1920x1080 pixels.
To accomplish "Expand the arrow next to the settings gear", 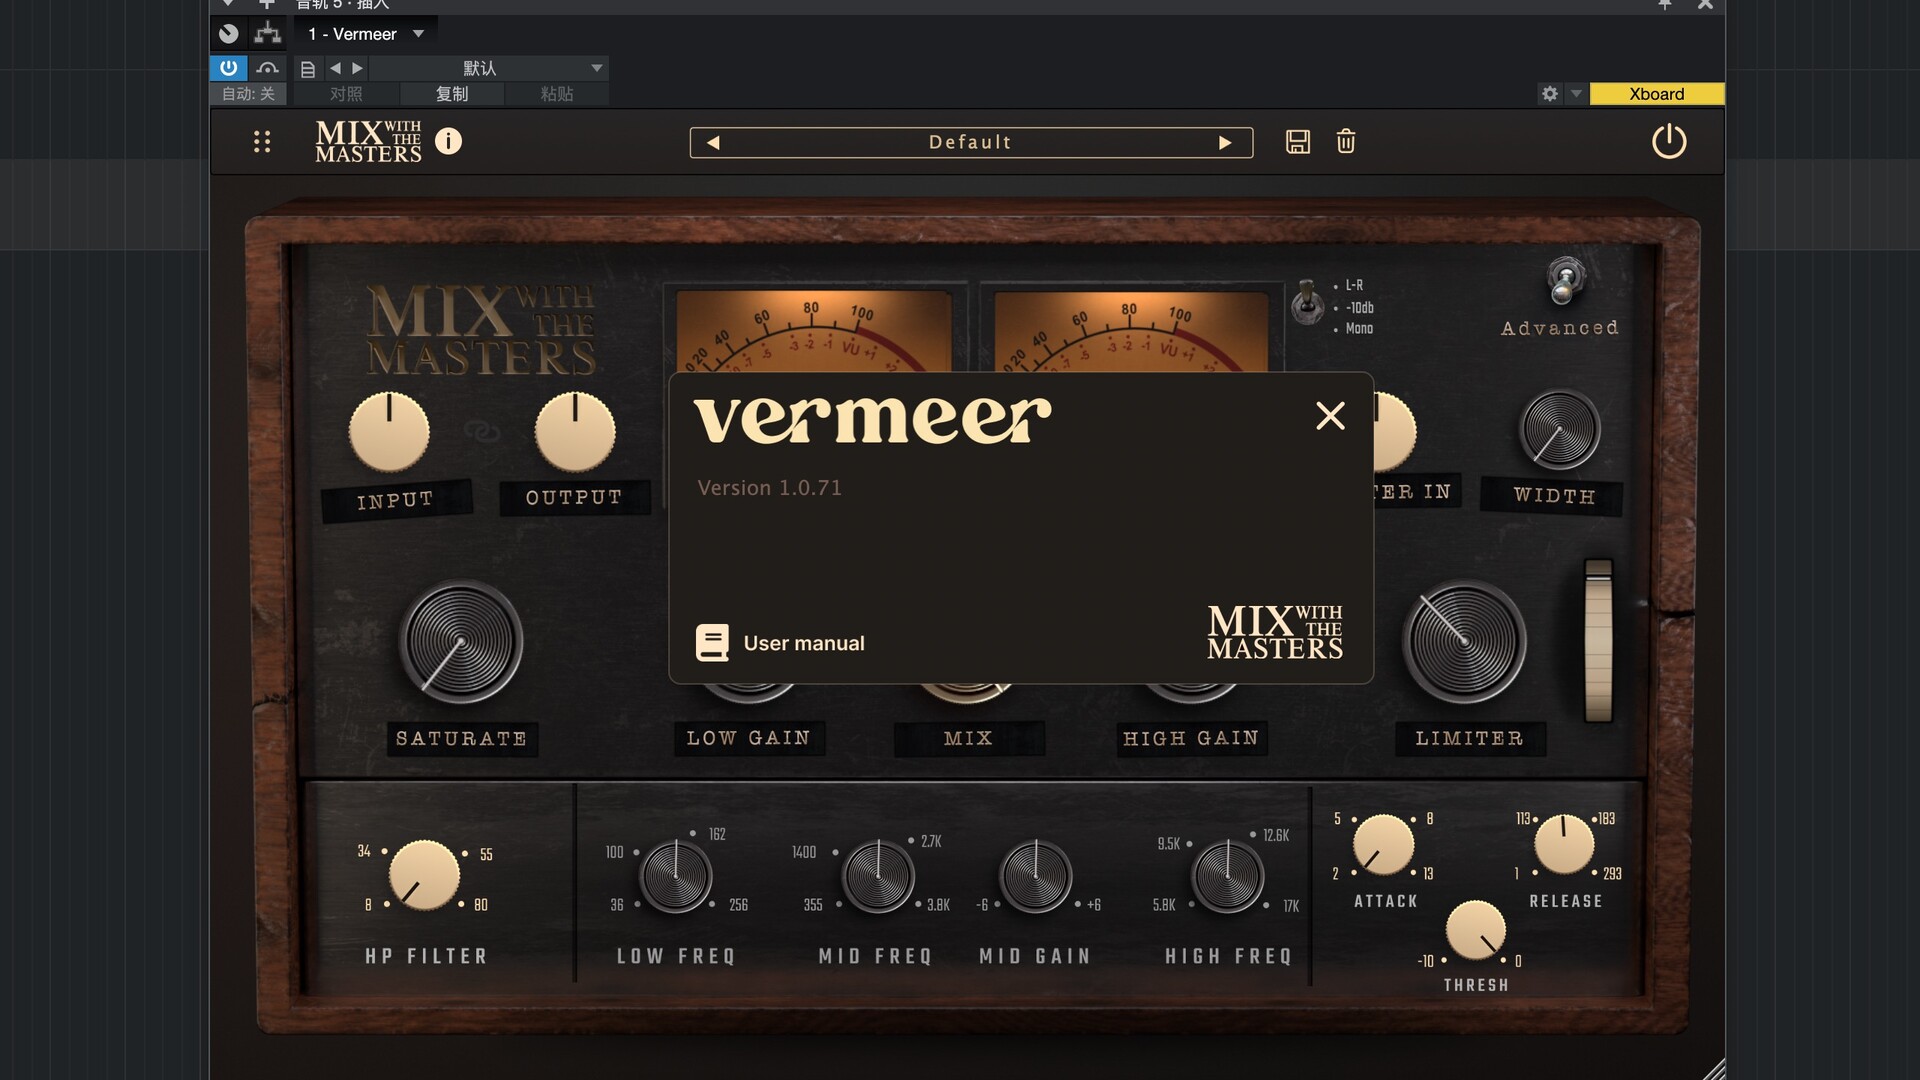I will click(x=1576, y=94).
